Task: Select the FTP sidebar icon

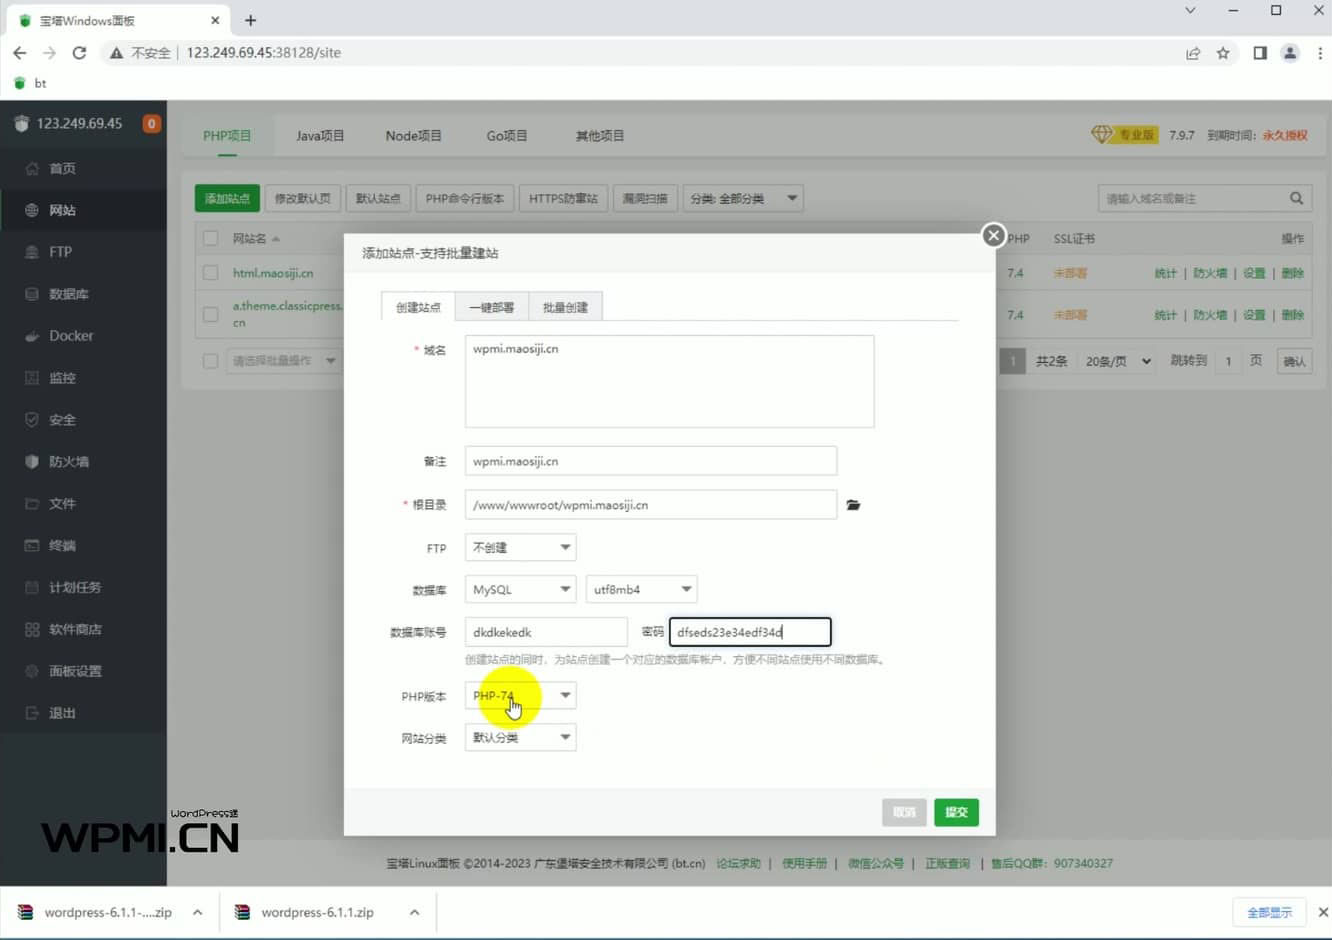Action: pos(62,251)
